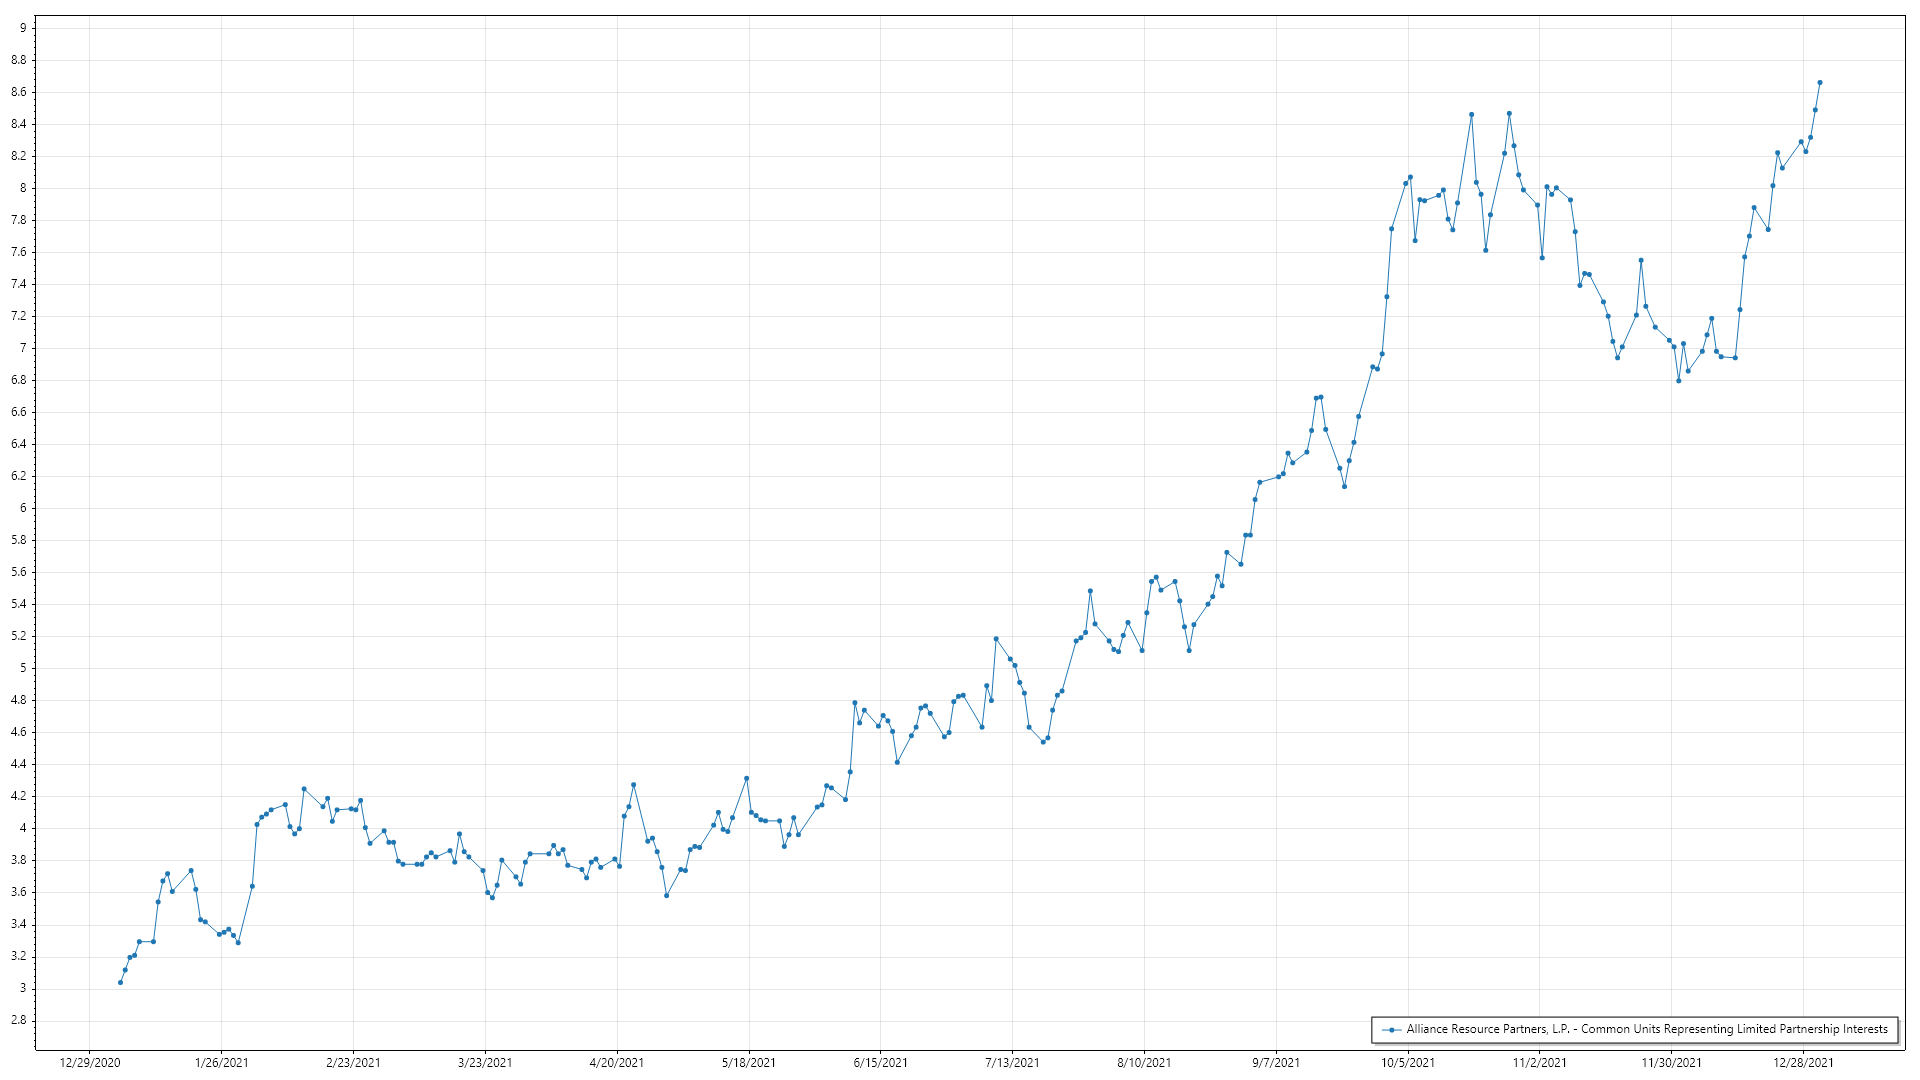Click the y-axis label 9
The image size is (1920, 1080).
click(22, 28)
